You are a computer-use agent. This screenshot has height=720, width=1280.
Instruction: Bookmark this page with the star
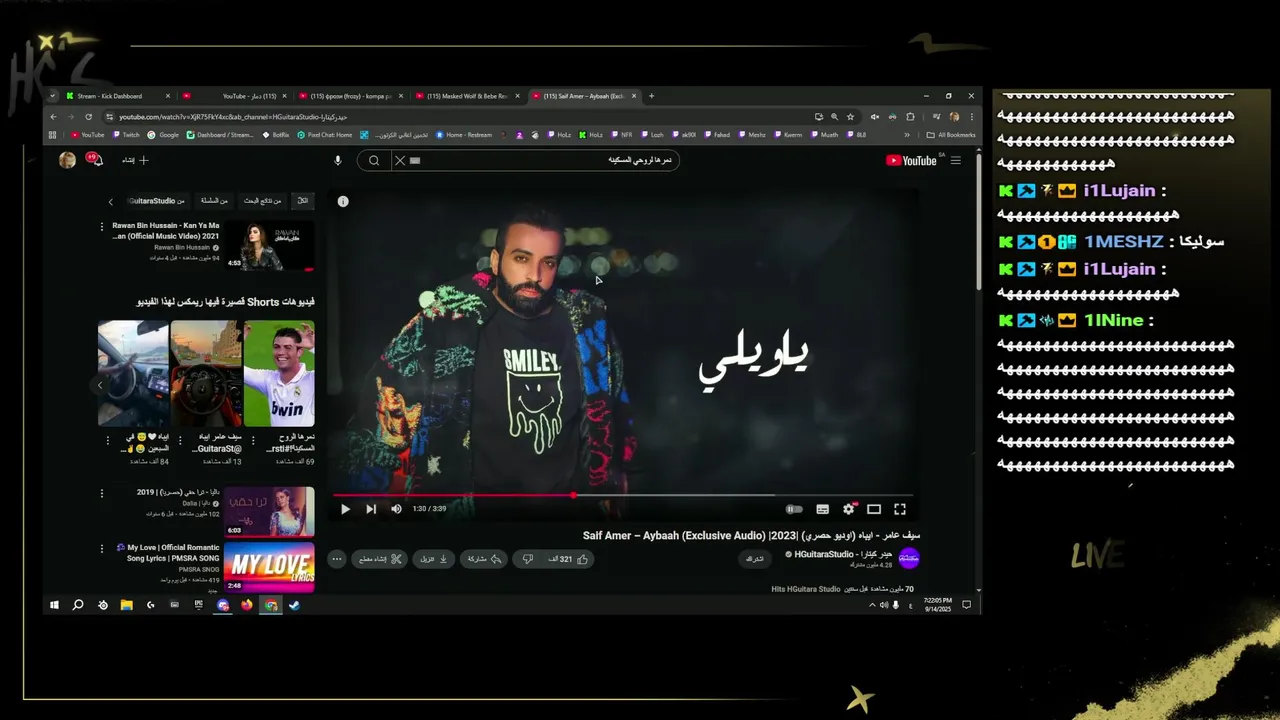click(x=851, y=116)
